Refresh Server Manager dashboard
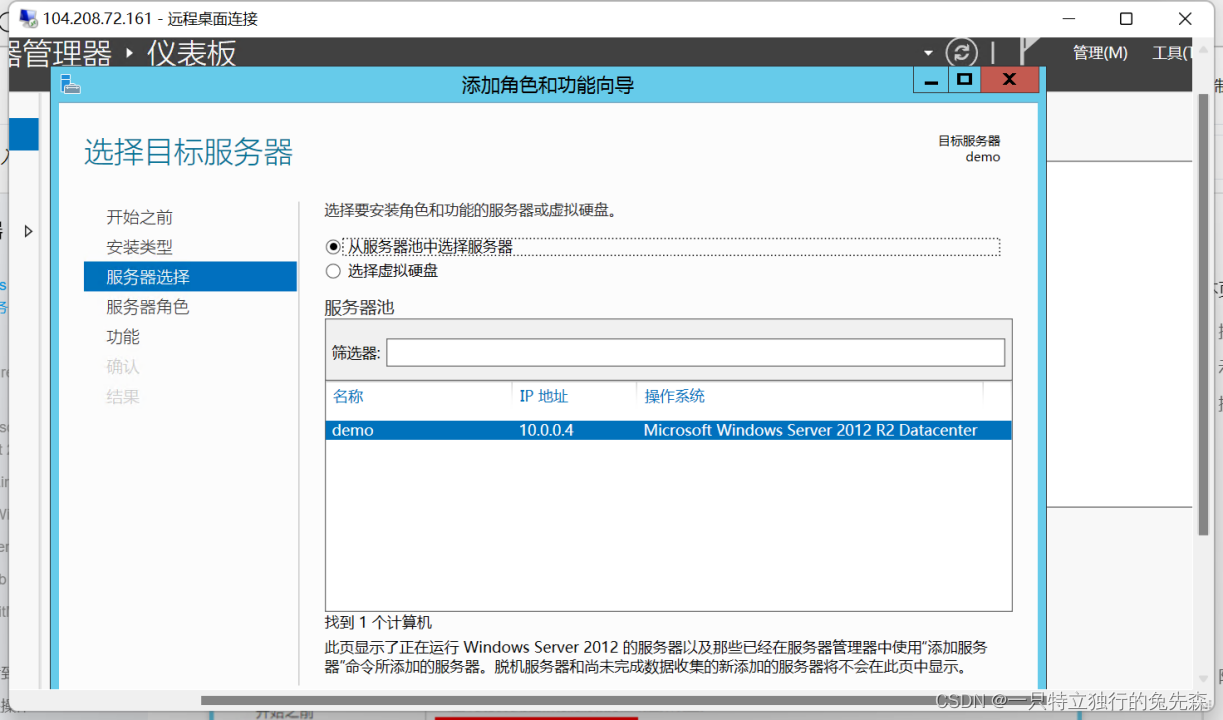 (x=961, y=52)
